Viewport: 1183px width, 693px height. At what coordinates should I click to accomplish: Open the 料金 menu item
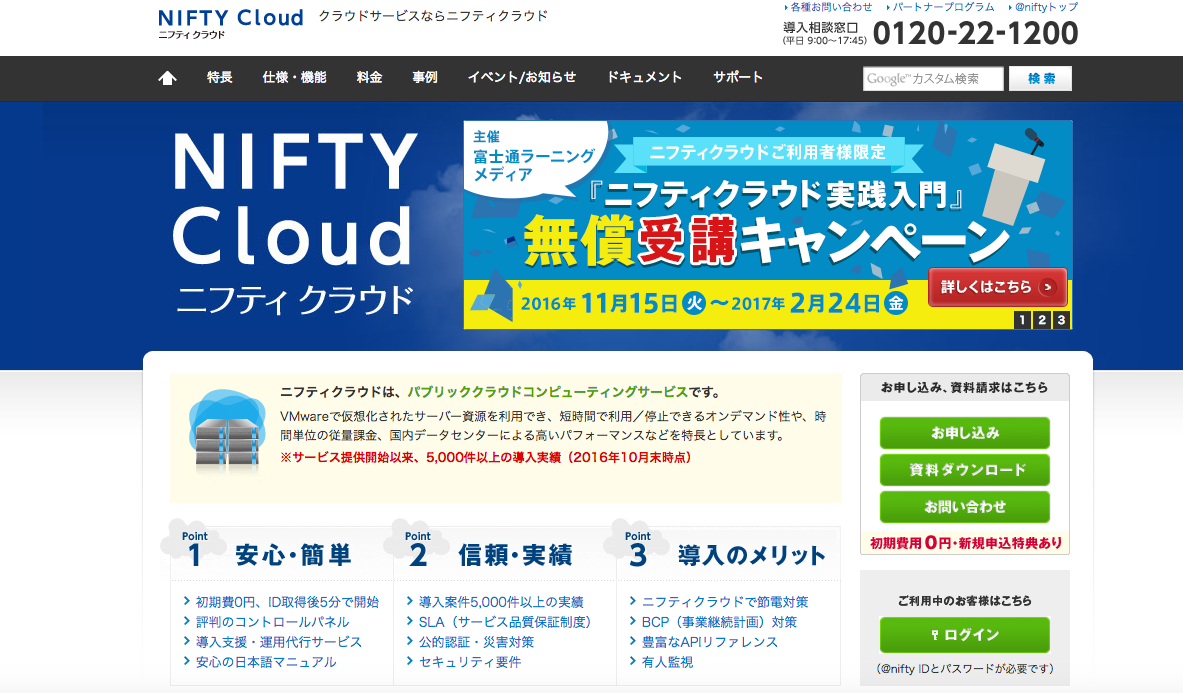[x=369, y=78]
